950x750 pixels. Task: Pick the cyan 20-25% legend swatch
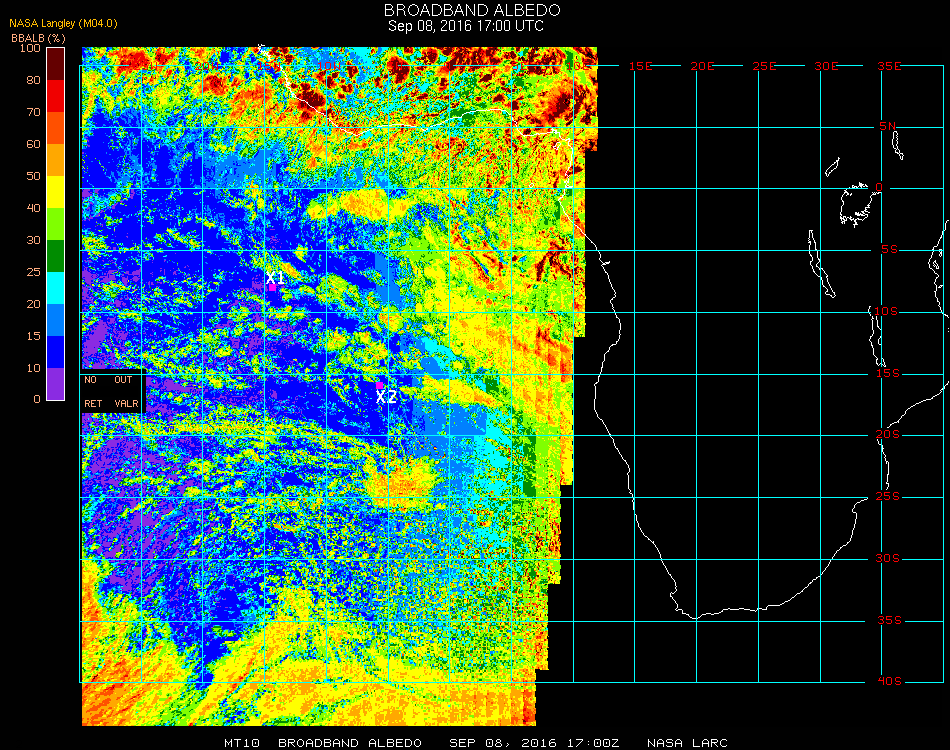click(x=56, y=288)
